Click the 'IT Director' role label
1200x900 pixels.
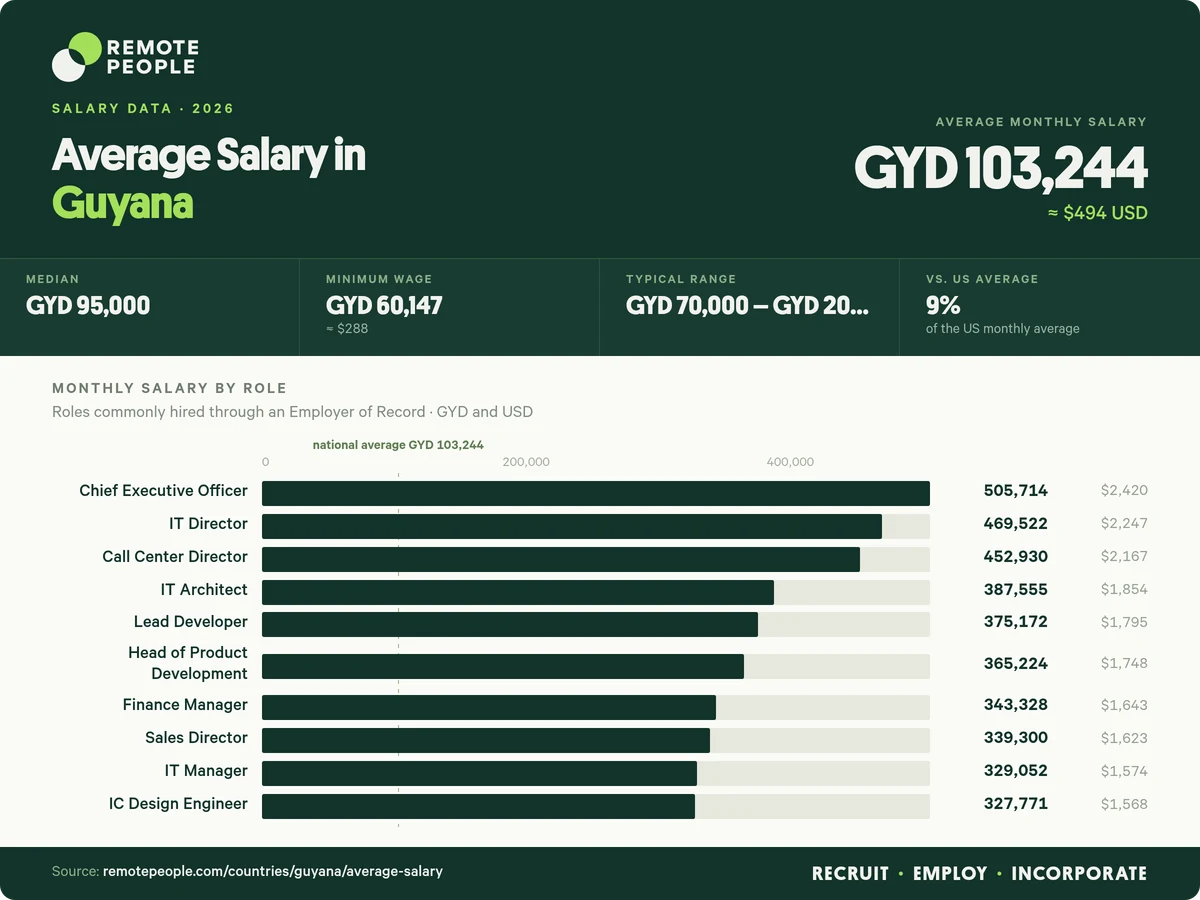pos(208,524)
